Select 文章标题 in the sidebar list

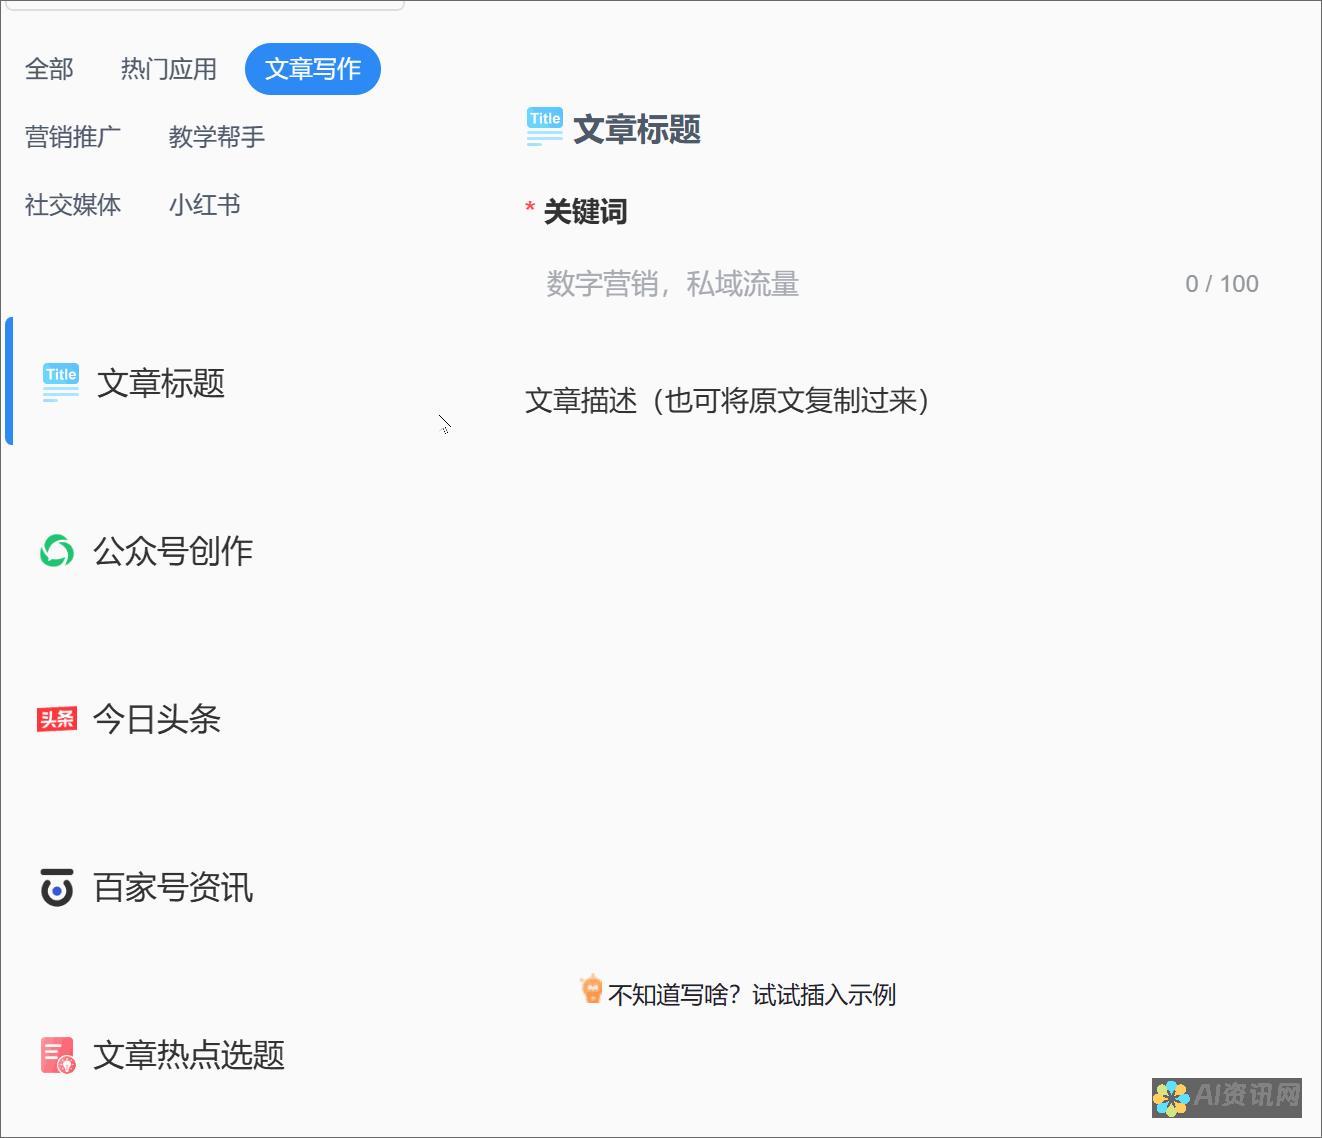pyautogui.click(x=206, y=383)
